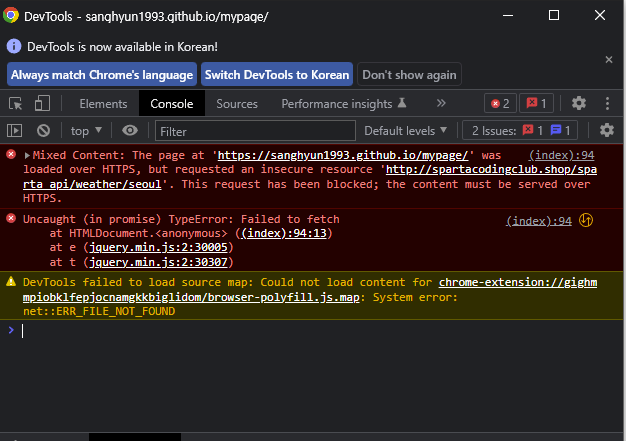Click the orange network request icon on TypeError row
The height and width of the screenshot is (441, 626).
[586, 220]
